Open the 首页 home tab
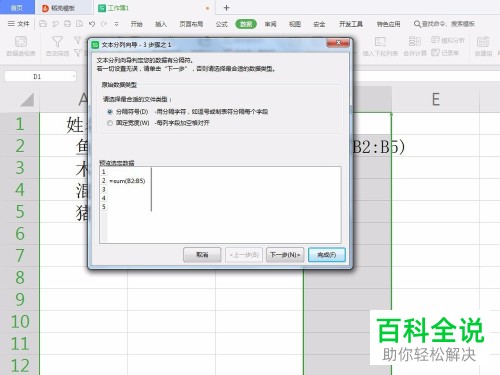This screenshot has width=500, height=375. (17, 7)
